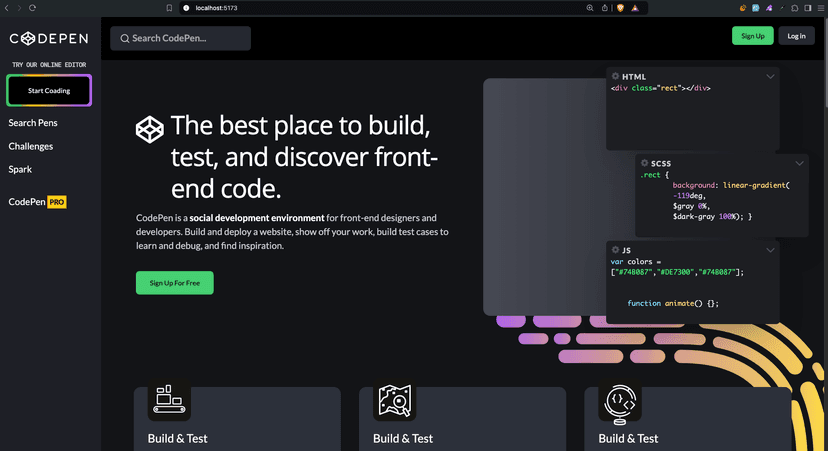Open Spark in the sidebar
The height and width of the screenshot is (451, 828).
tap(20, 170)
